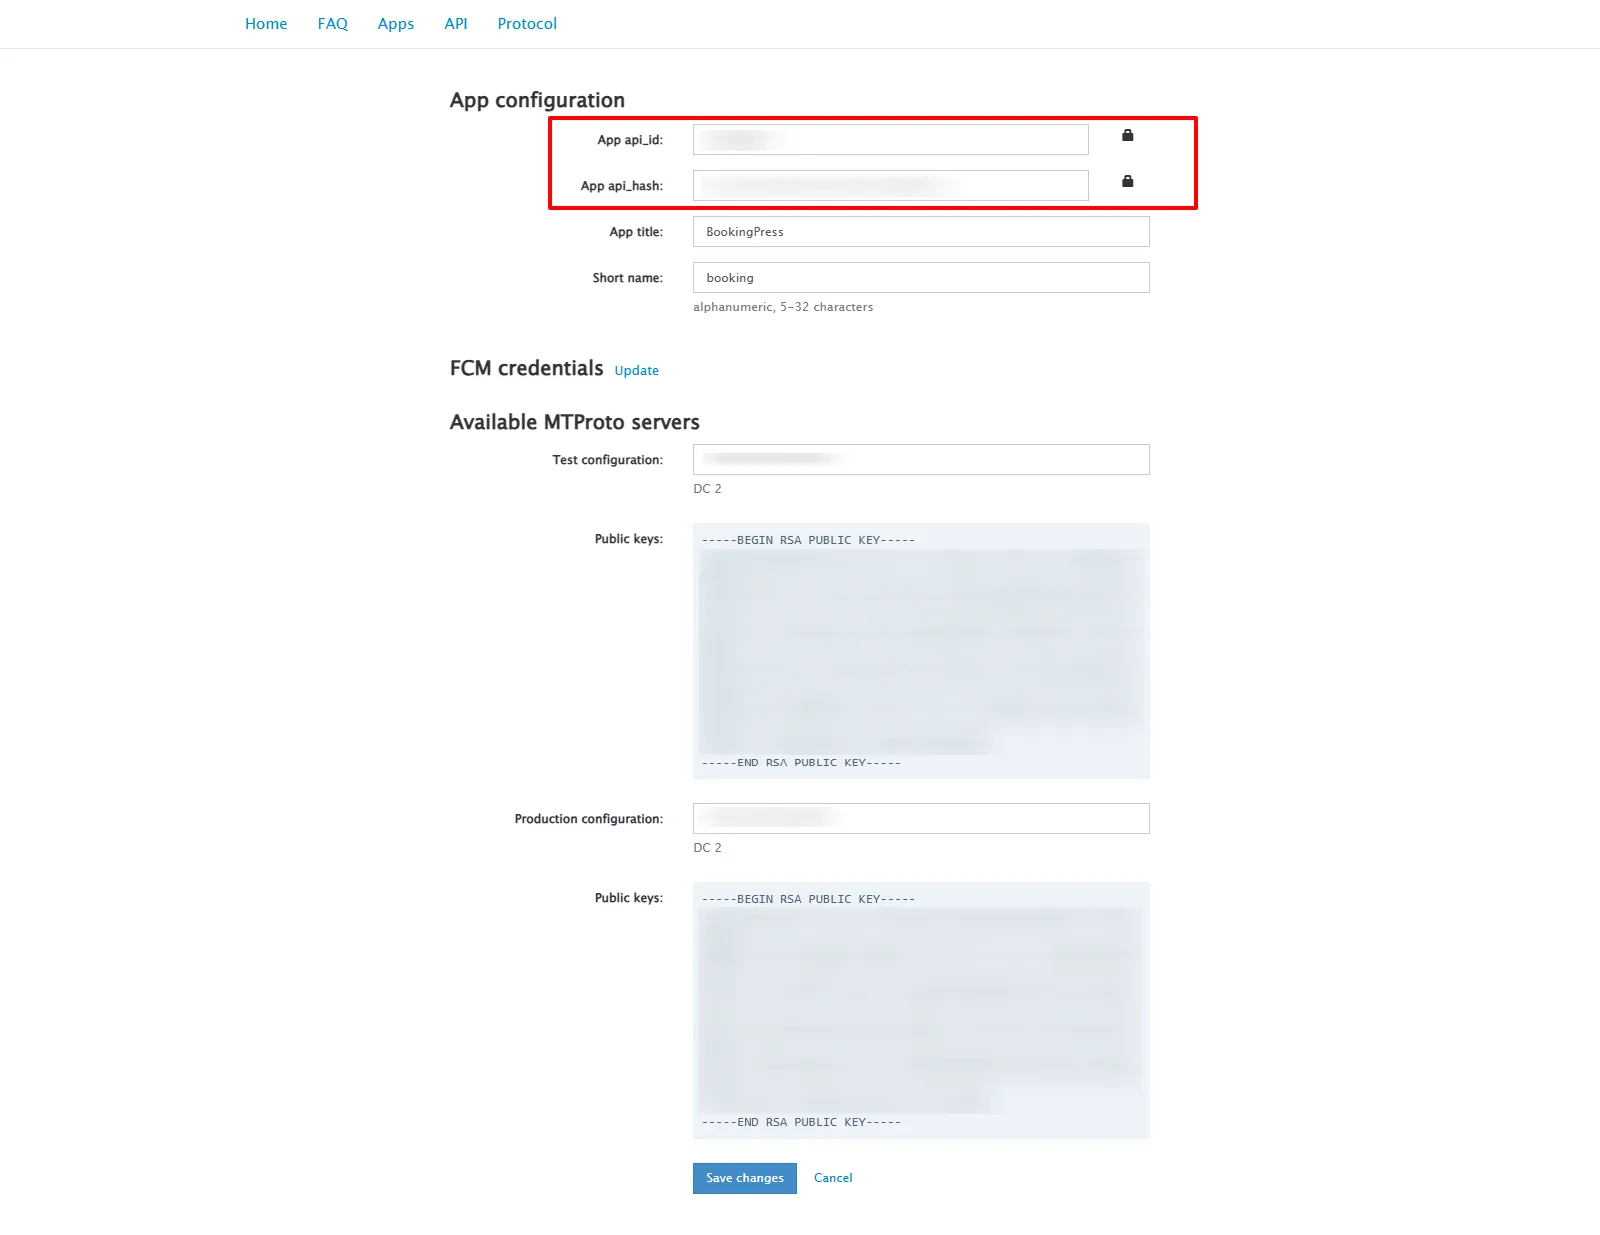Click the DC 2 label under Test configuration

click(707, 489)
